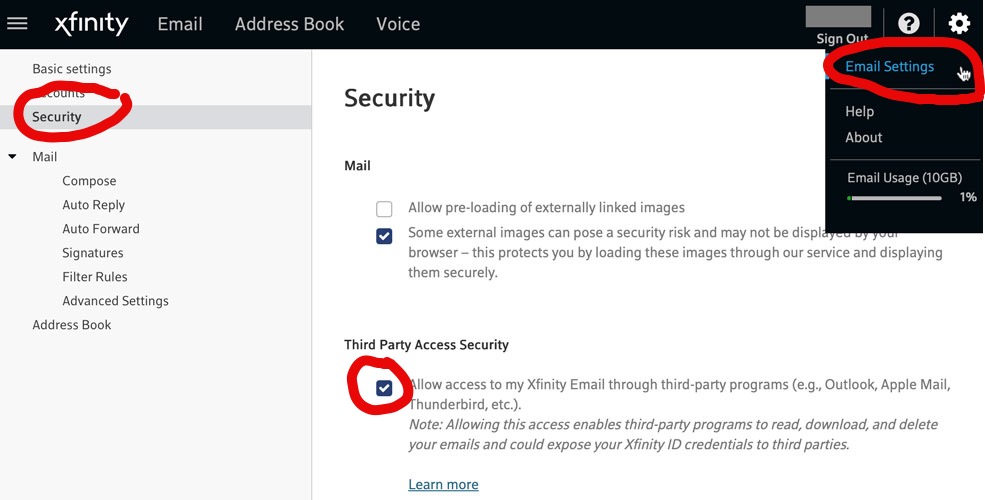This screenshot has height=500, width=985.
Task: Go to the Email tab
Action: pos(180,24)
